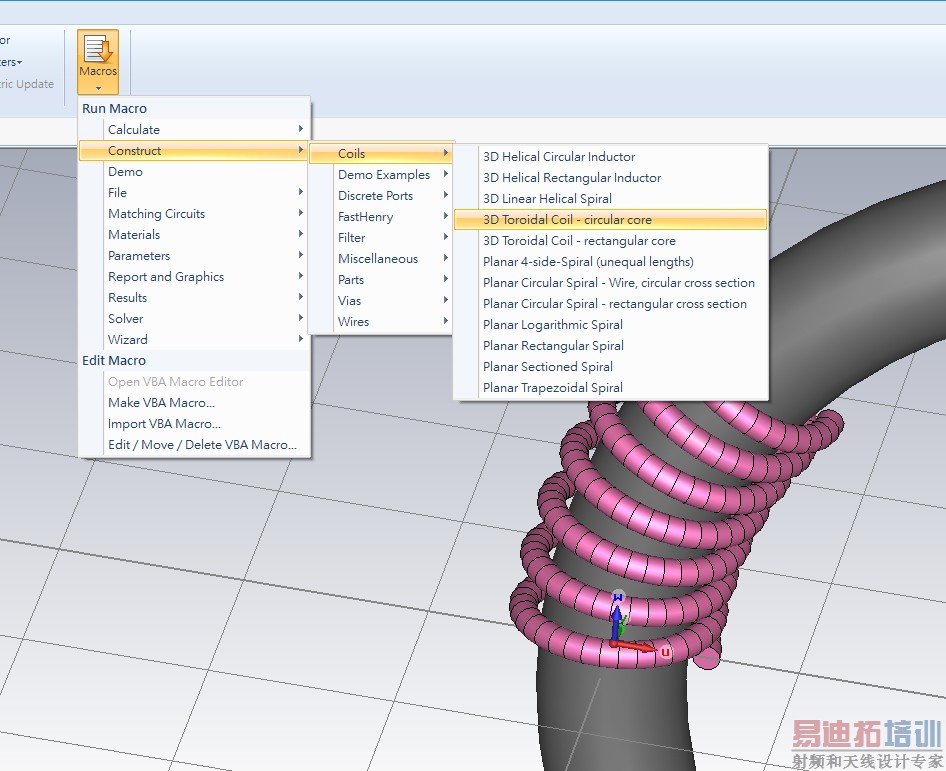Run 3D Toroidal Coil - circular core
946x771 pixels.
tap(611, 220)
